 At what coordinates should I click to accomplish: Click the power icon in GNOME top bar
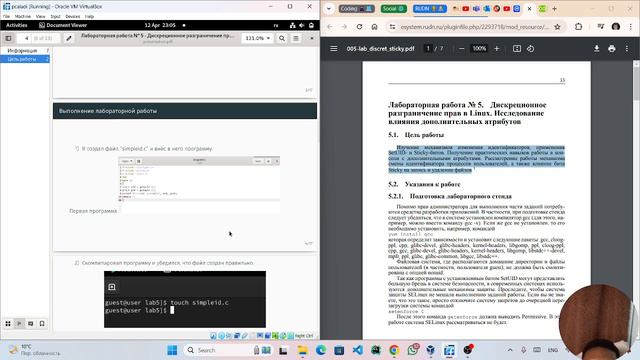click(x=311, y=25)
